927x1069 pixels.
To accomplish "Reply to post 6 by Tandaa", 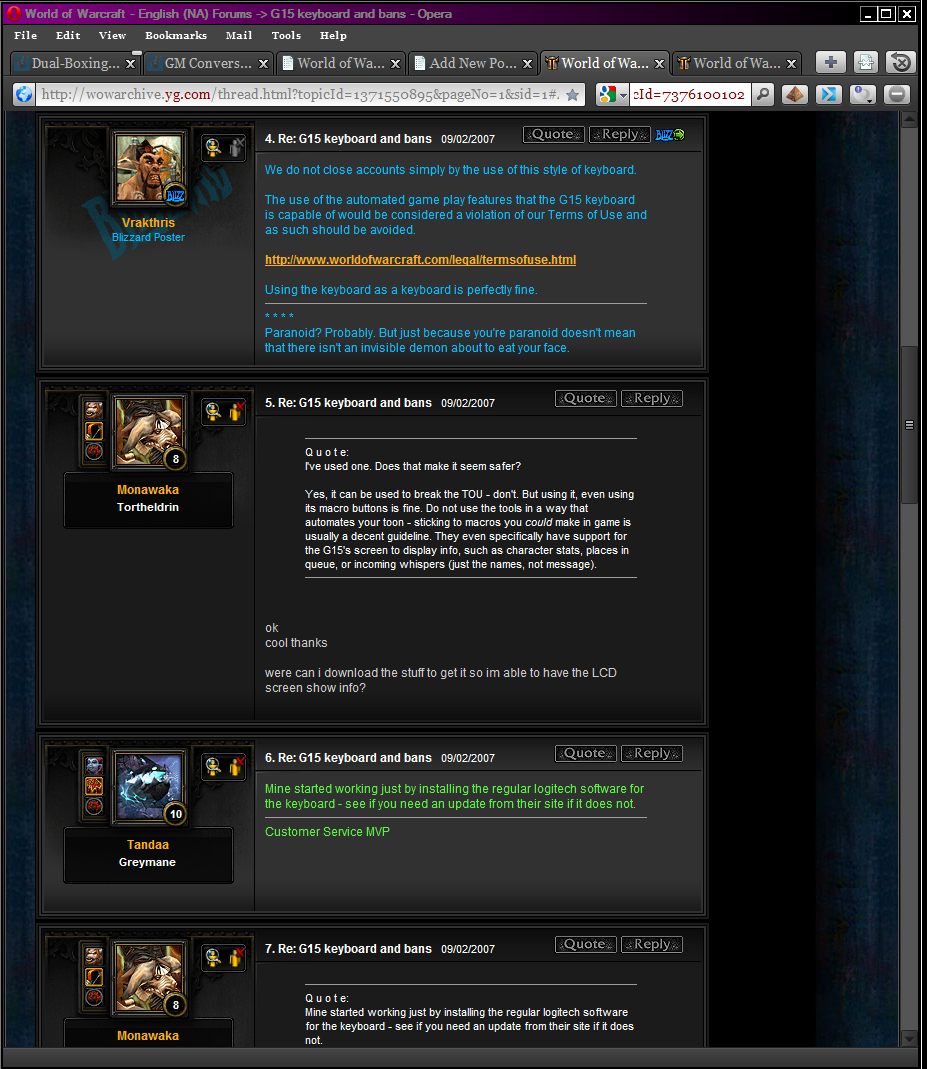I will pyautogui.click(x=652, y=753).
